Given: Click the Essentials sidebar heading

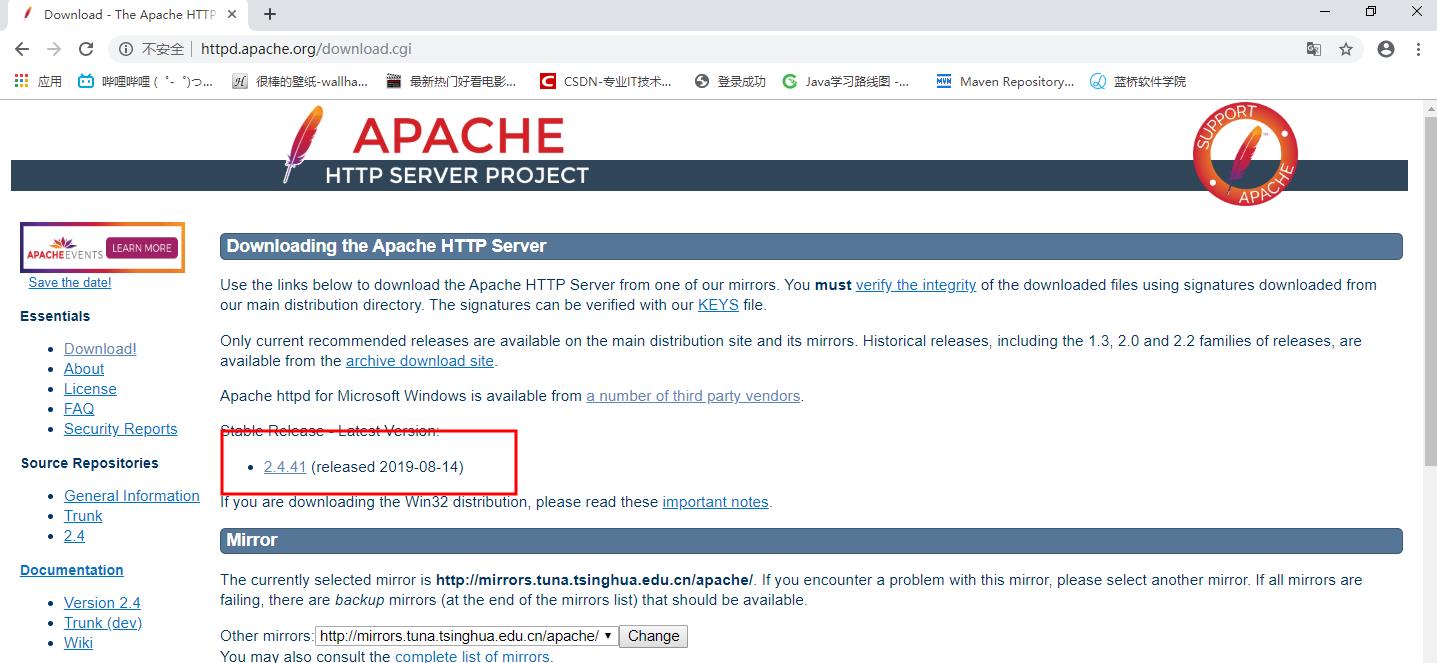Looking at the screenshot, I should tap(55, 316).
